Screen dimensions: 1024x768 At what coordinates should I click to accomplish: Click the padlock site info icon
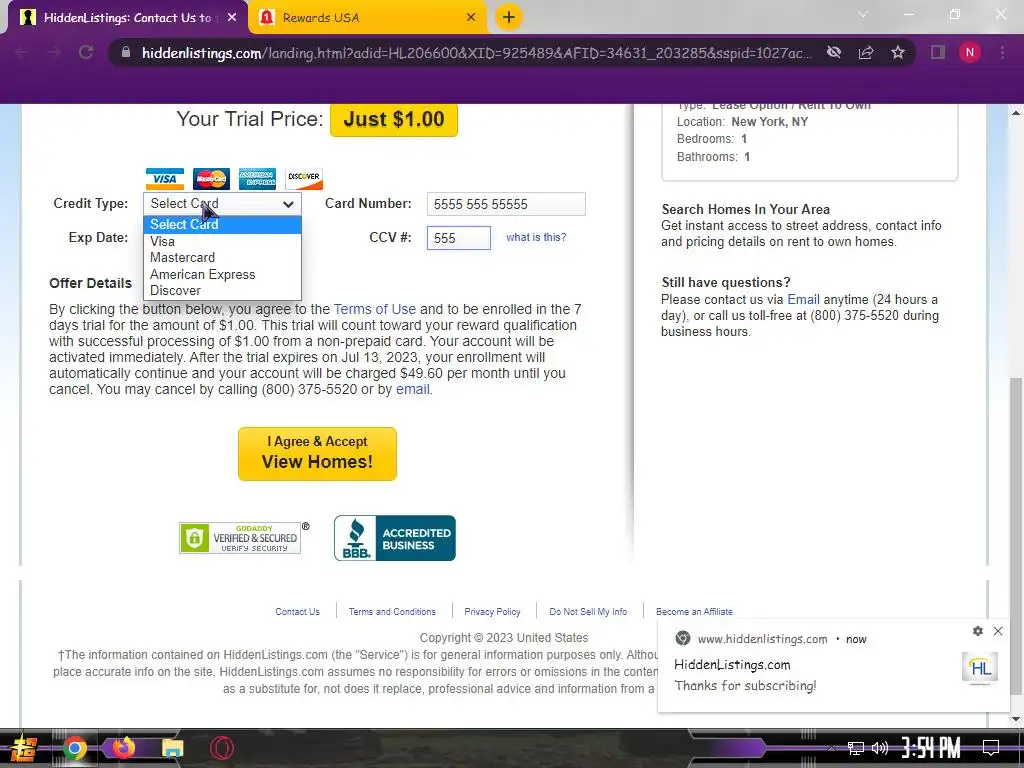tap(126, 52)
